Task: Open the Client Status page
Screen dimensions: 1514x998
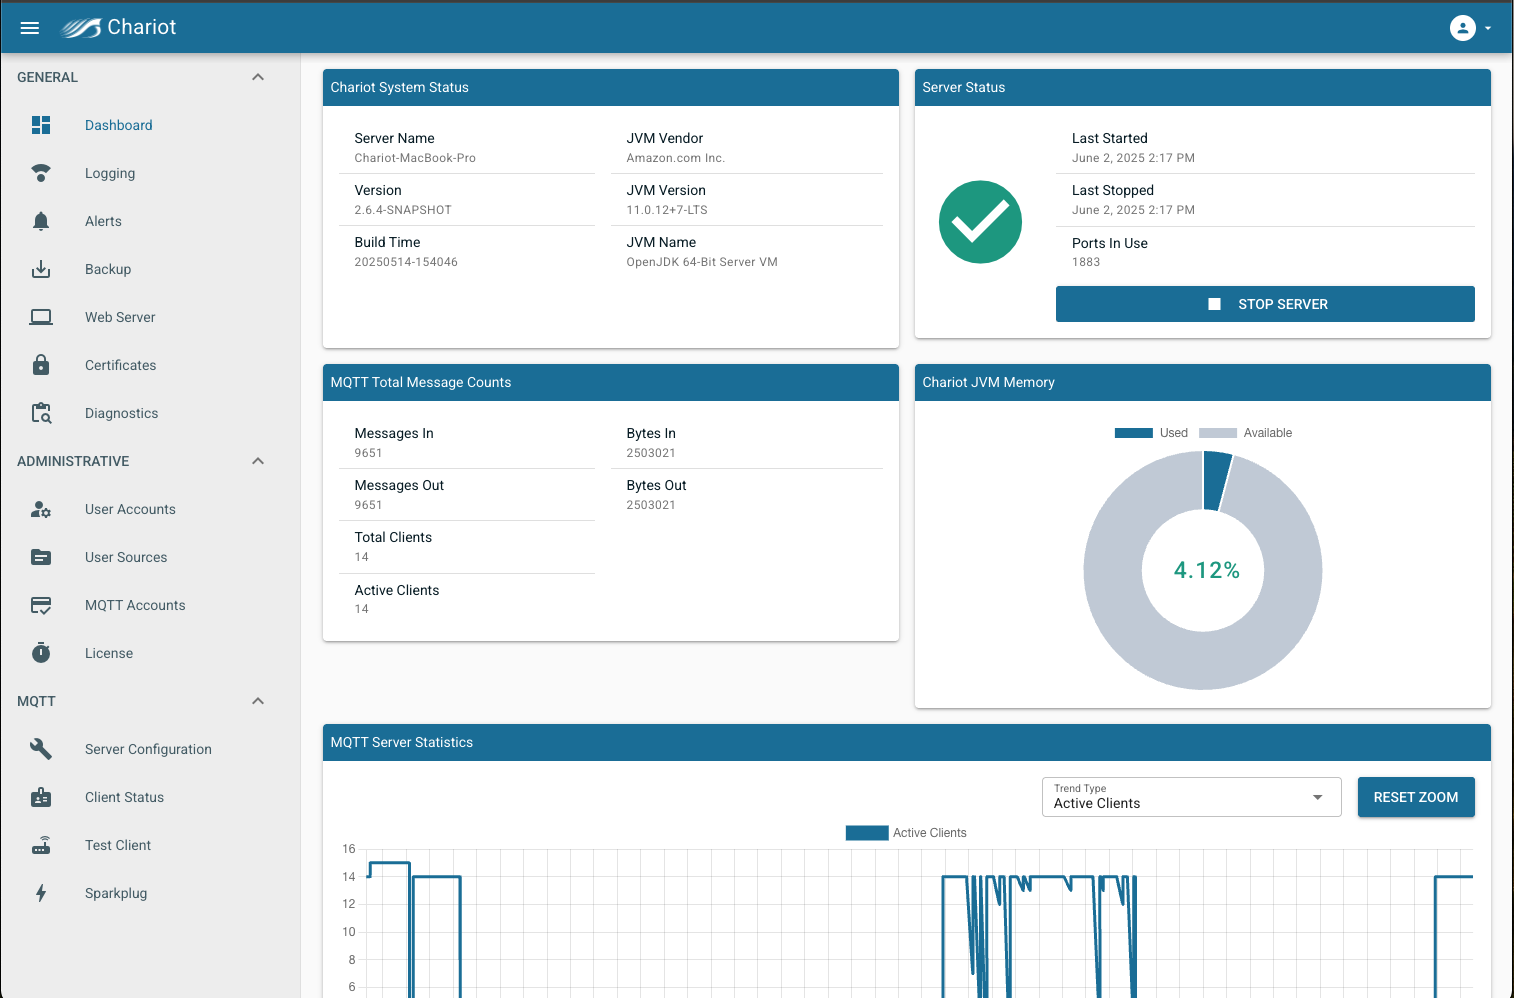Action: coord(124,797)
